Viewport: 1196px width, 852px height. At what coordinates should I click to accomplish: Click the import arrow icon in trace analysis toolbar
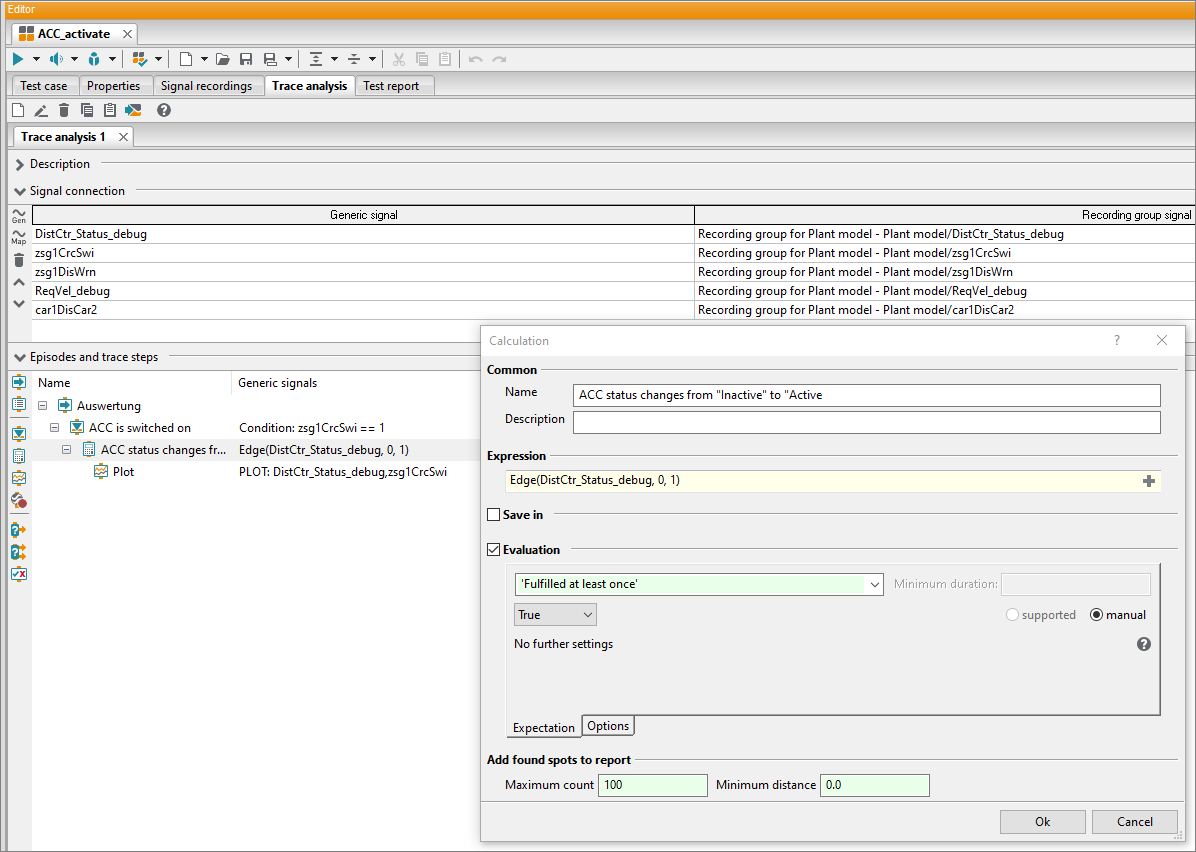(x=133, y=111)
